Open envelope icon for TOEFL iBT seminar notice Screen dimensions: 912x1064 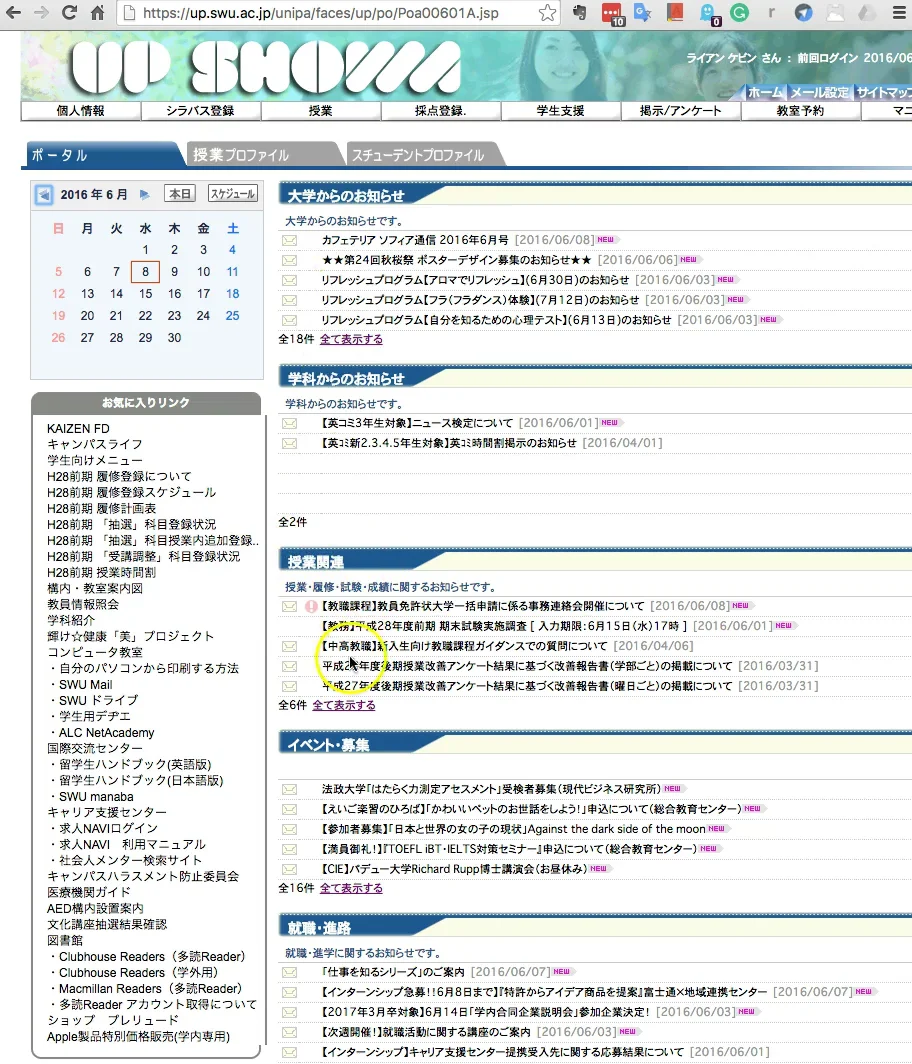[x=290, y=849]
